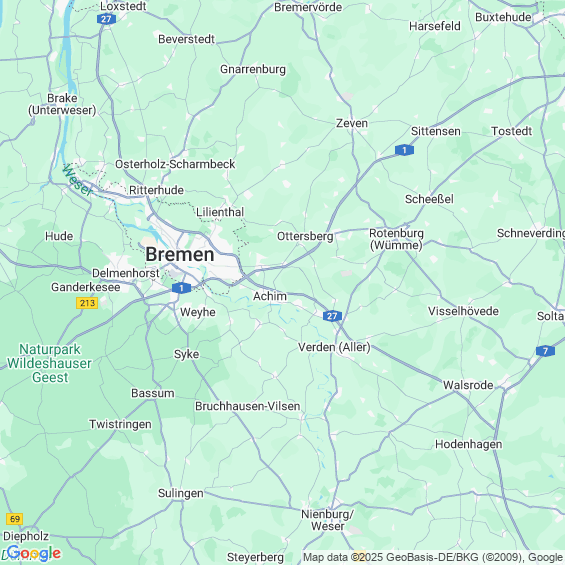This screenshot has width=565, height=565.
Task: Select the Bremen city label
Action: point(180,254)
